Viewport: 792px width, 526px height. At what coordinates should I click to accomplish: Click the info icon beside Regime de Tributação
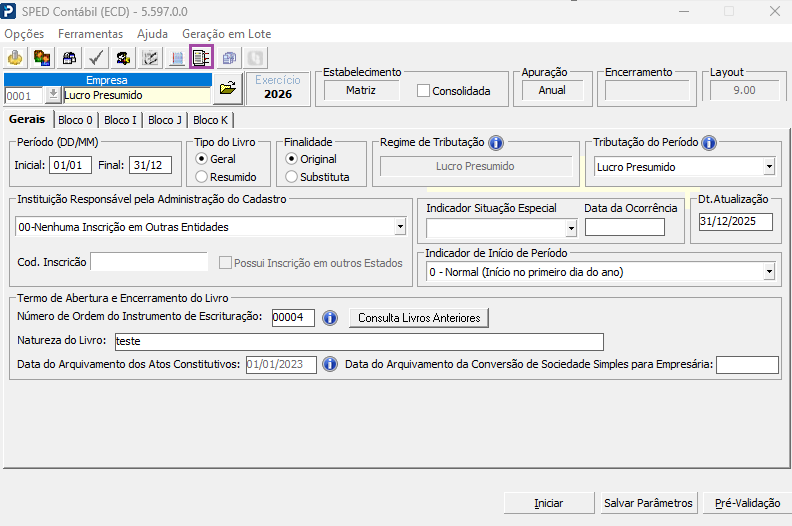click(x=496, y=143)
